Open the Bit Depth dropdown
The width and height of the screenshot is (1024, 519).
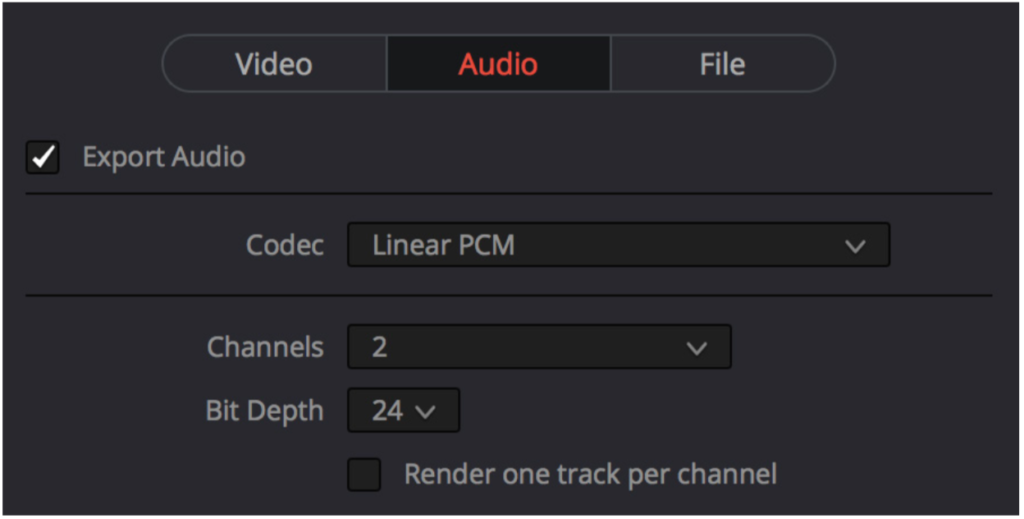tap(404, 411)
